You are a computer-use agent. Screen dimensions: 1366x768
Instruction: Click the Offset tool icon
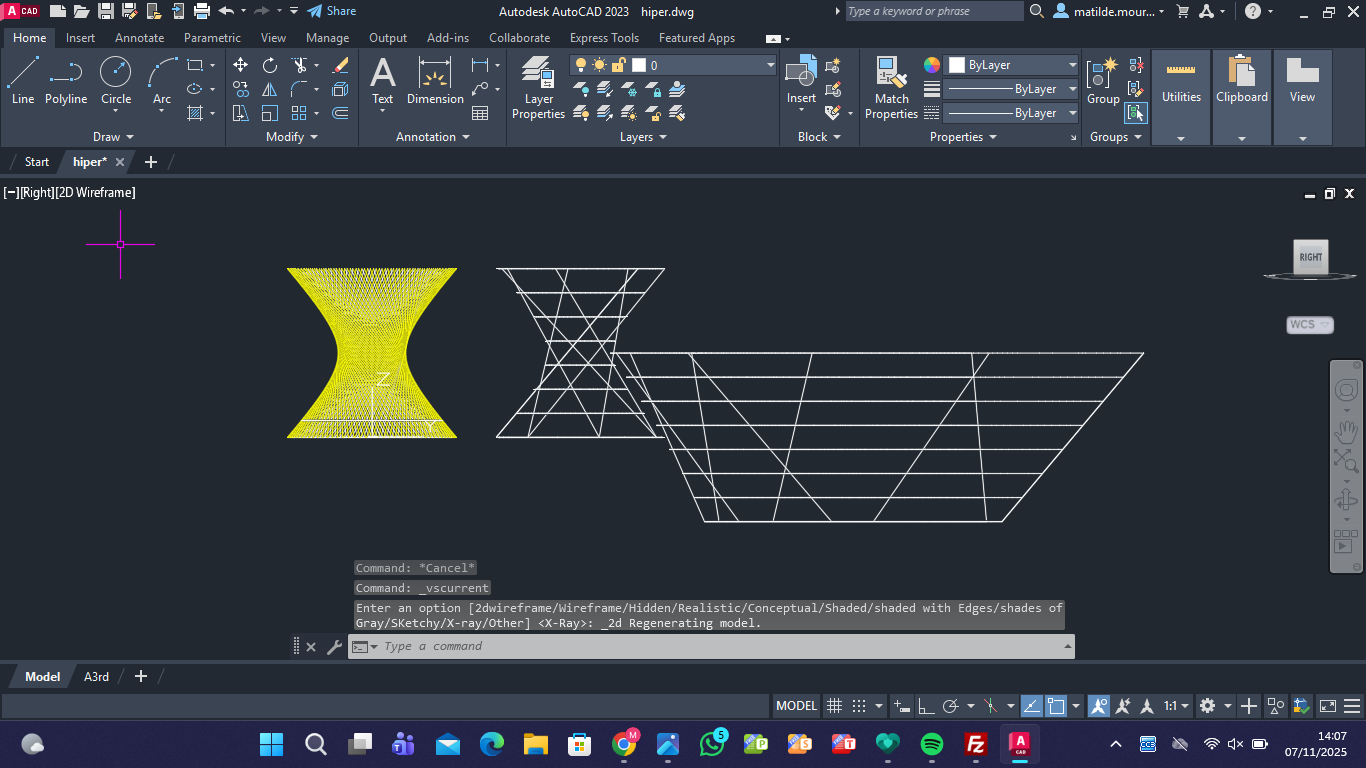click(x=341, y=113)
